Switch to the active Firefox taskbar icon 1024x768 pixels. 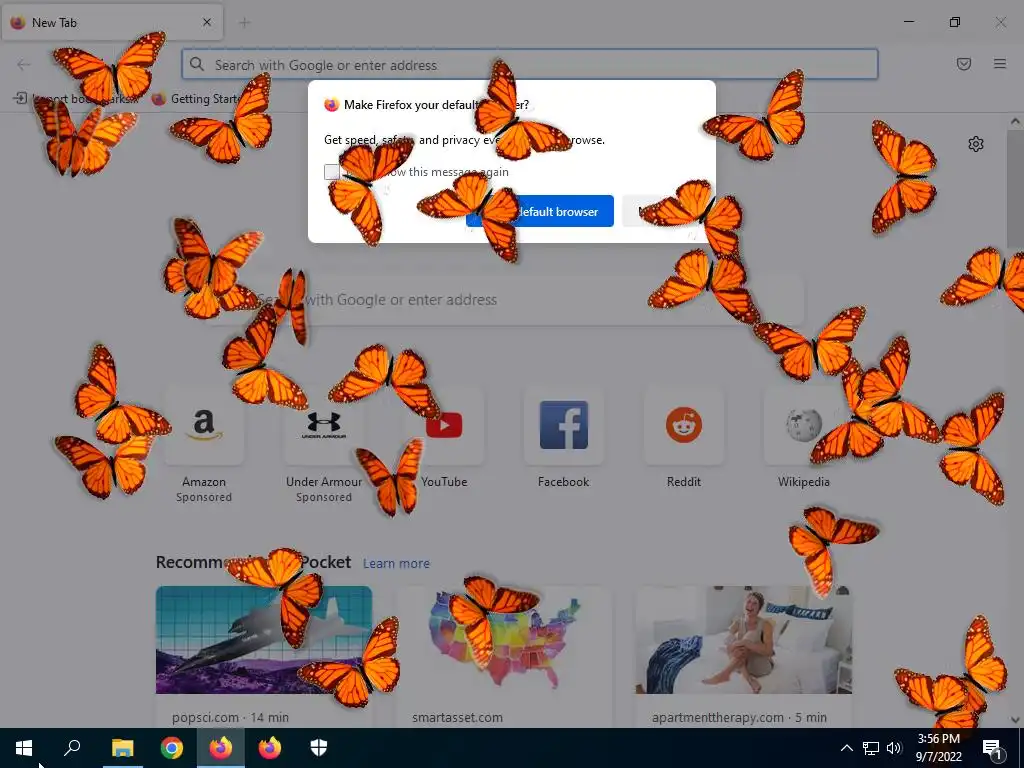(x=221, y=748)
